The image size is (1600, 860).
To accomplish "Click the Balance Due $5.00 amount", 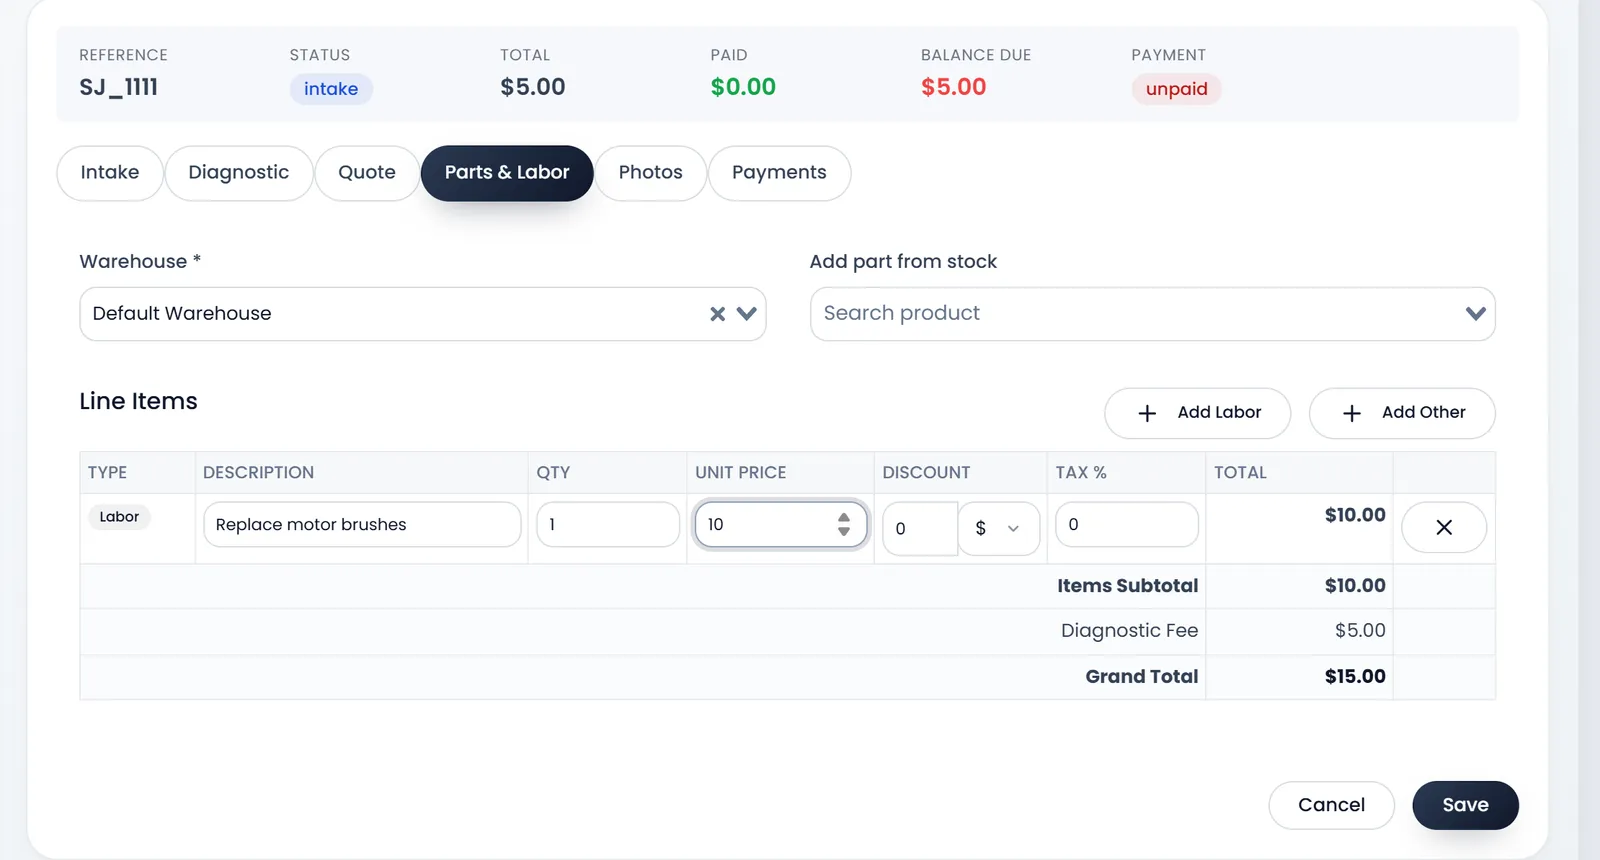I will (x=954, y=87).
